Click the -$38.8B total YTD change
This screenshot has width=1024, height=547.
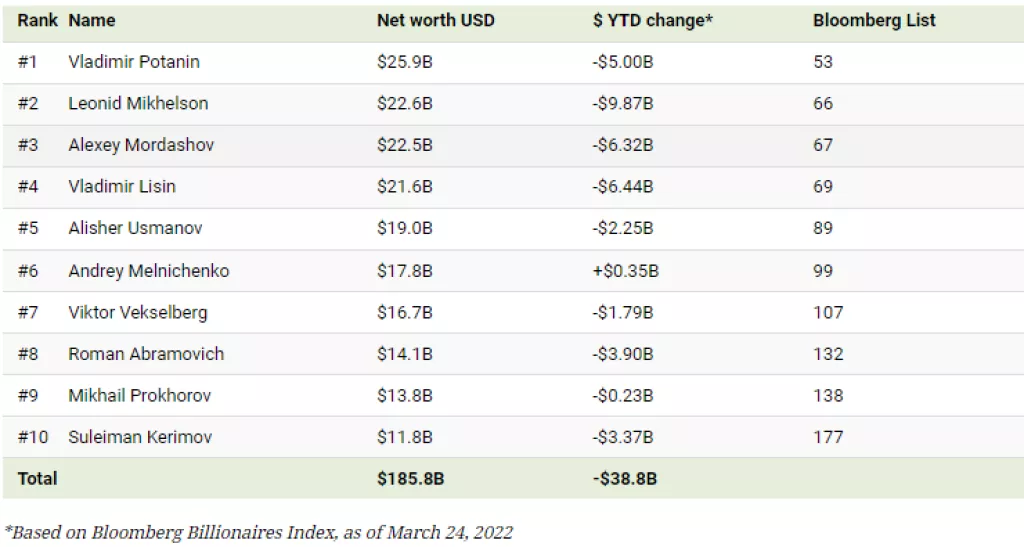tap(624, 478)
